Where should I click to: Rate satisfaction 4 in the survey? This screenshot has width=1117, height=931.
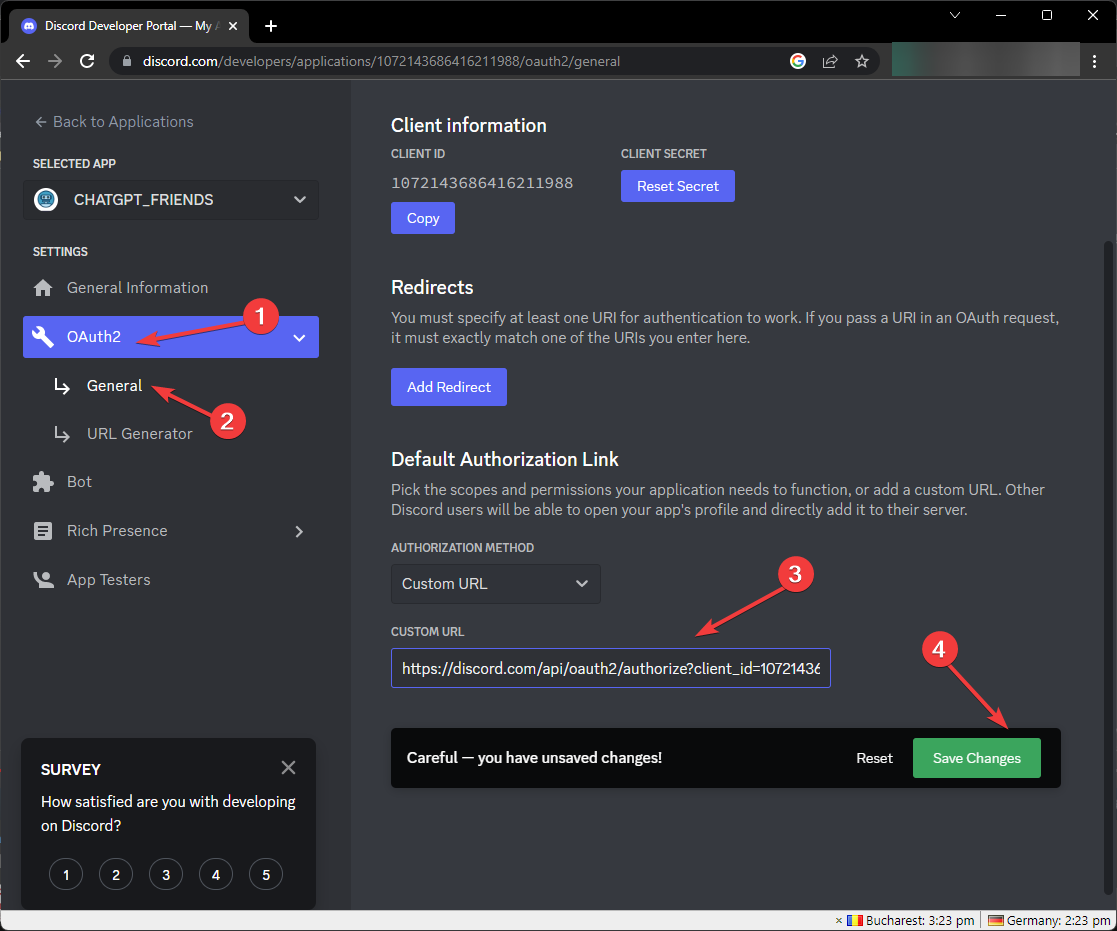coord(216,875)
